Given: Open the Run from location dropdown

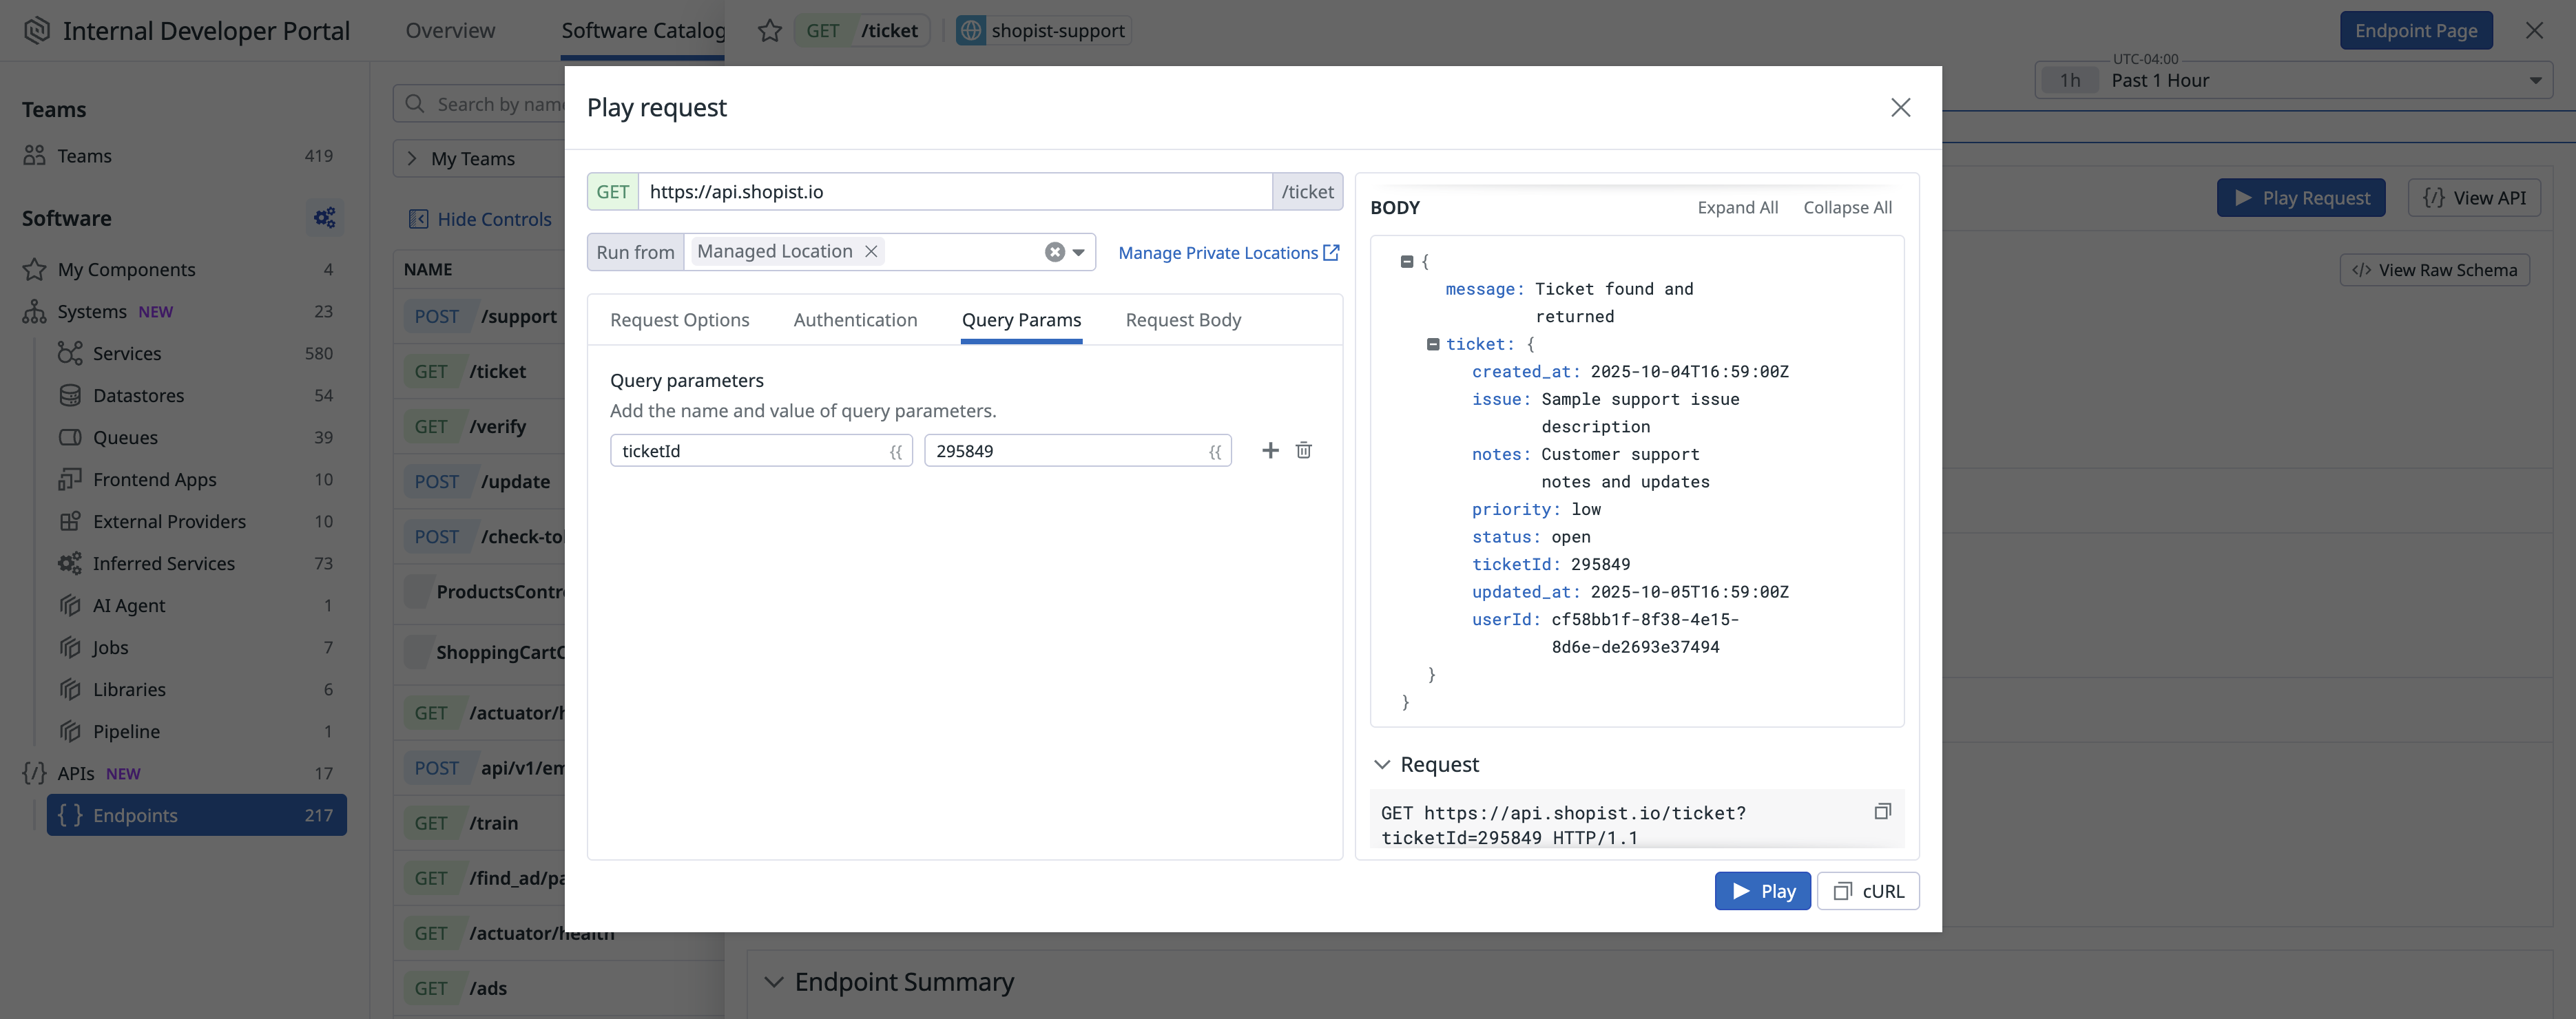Looking at the screenshot, I should click(1079, 252).
